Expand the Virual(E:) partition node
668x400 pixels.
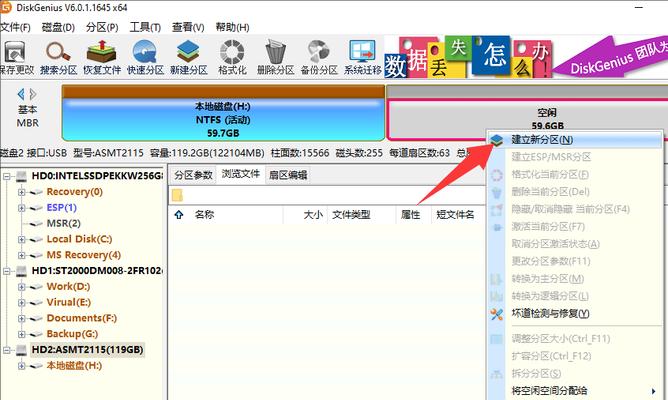[x=21, y=302]
